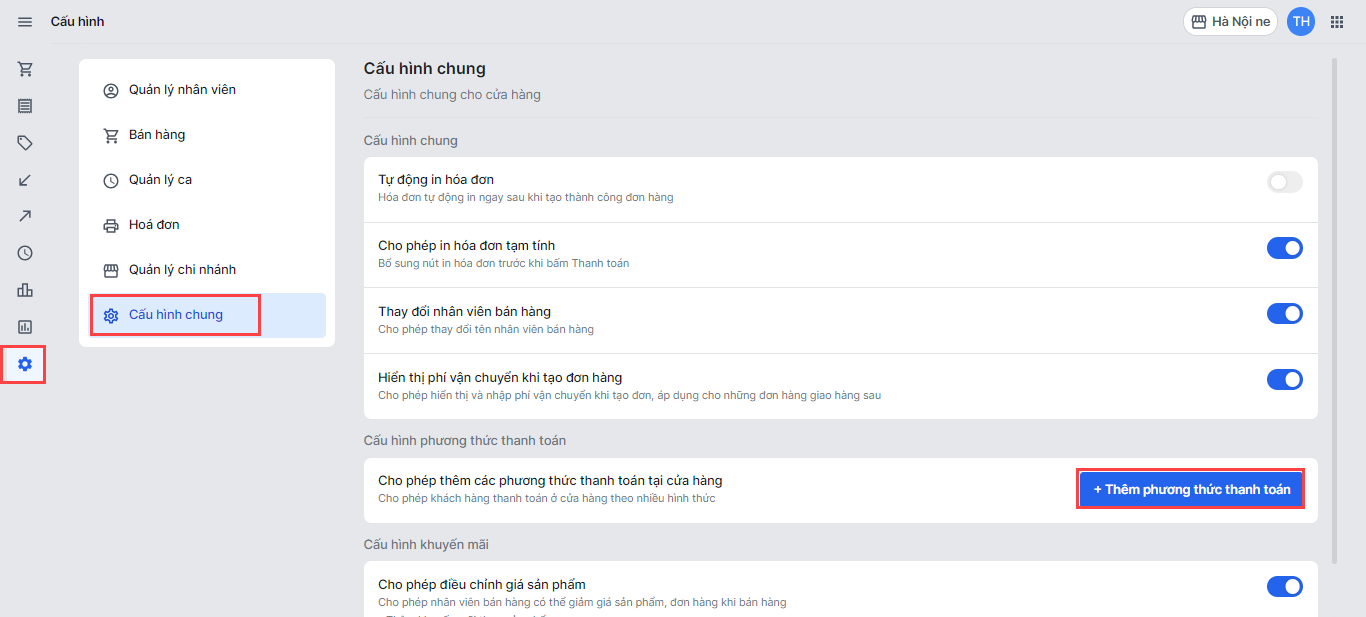This screenshot has height=617, width=1366.
Task: Turn off Hiển thị phí vận chuyển toggle
Action: pyautogui.click(x=1284, y=380)
